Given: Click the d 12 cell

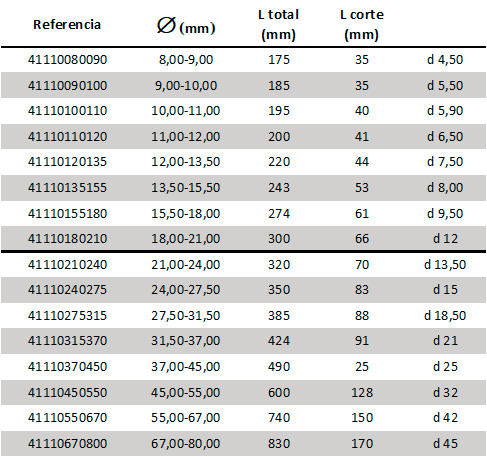Looking at the screenshot, I should [x=445, y=239].
